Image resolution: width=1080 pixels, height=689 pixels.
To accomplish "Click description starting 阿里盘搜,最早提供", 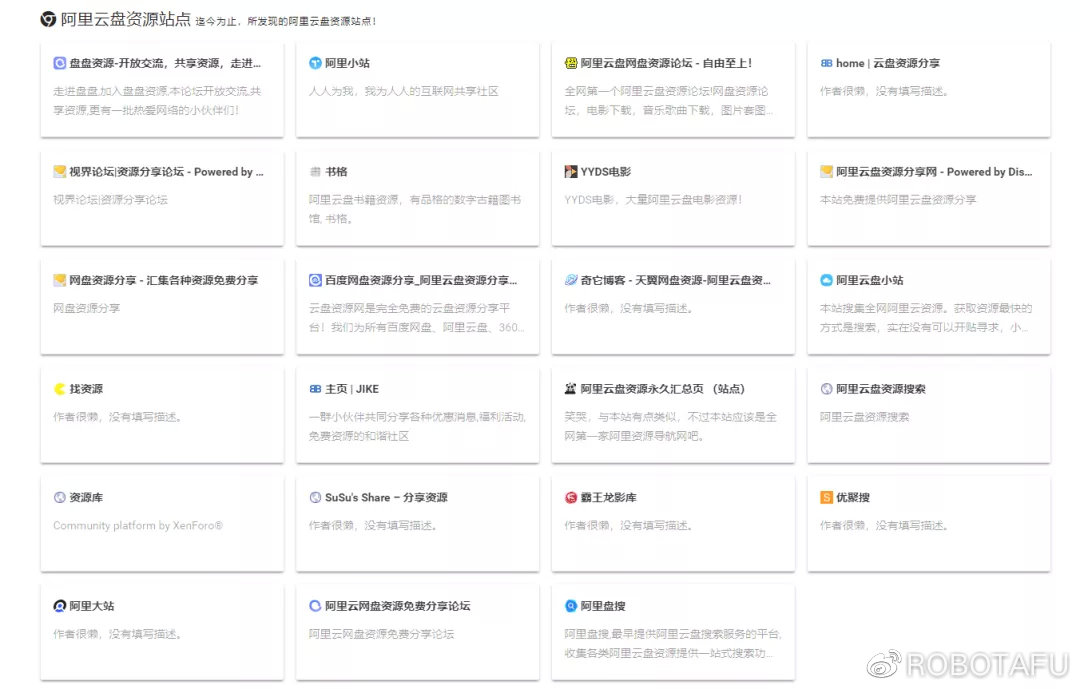I will (x=673, y=644).
